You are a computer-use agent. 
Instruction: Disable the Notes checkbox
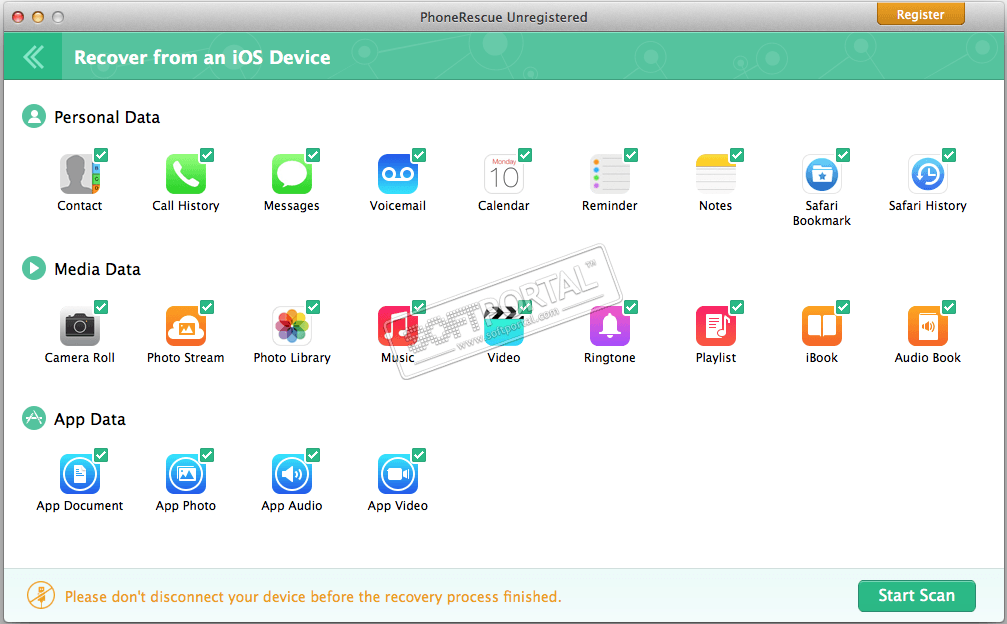click(x=737, y=155)
